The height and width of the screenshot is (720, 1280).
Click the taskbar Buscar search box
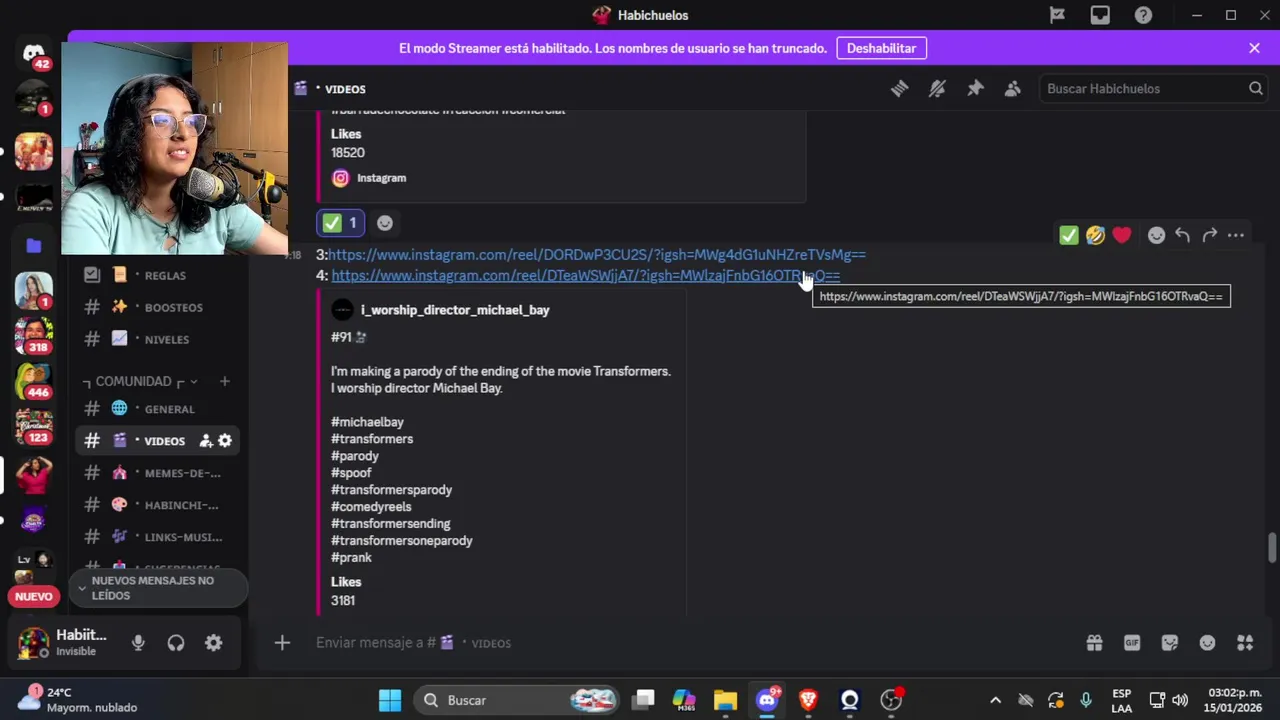(518, 700)
